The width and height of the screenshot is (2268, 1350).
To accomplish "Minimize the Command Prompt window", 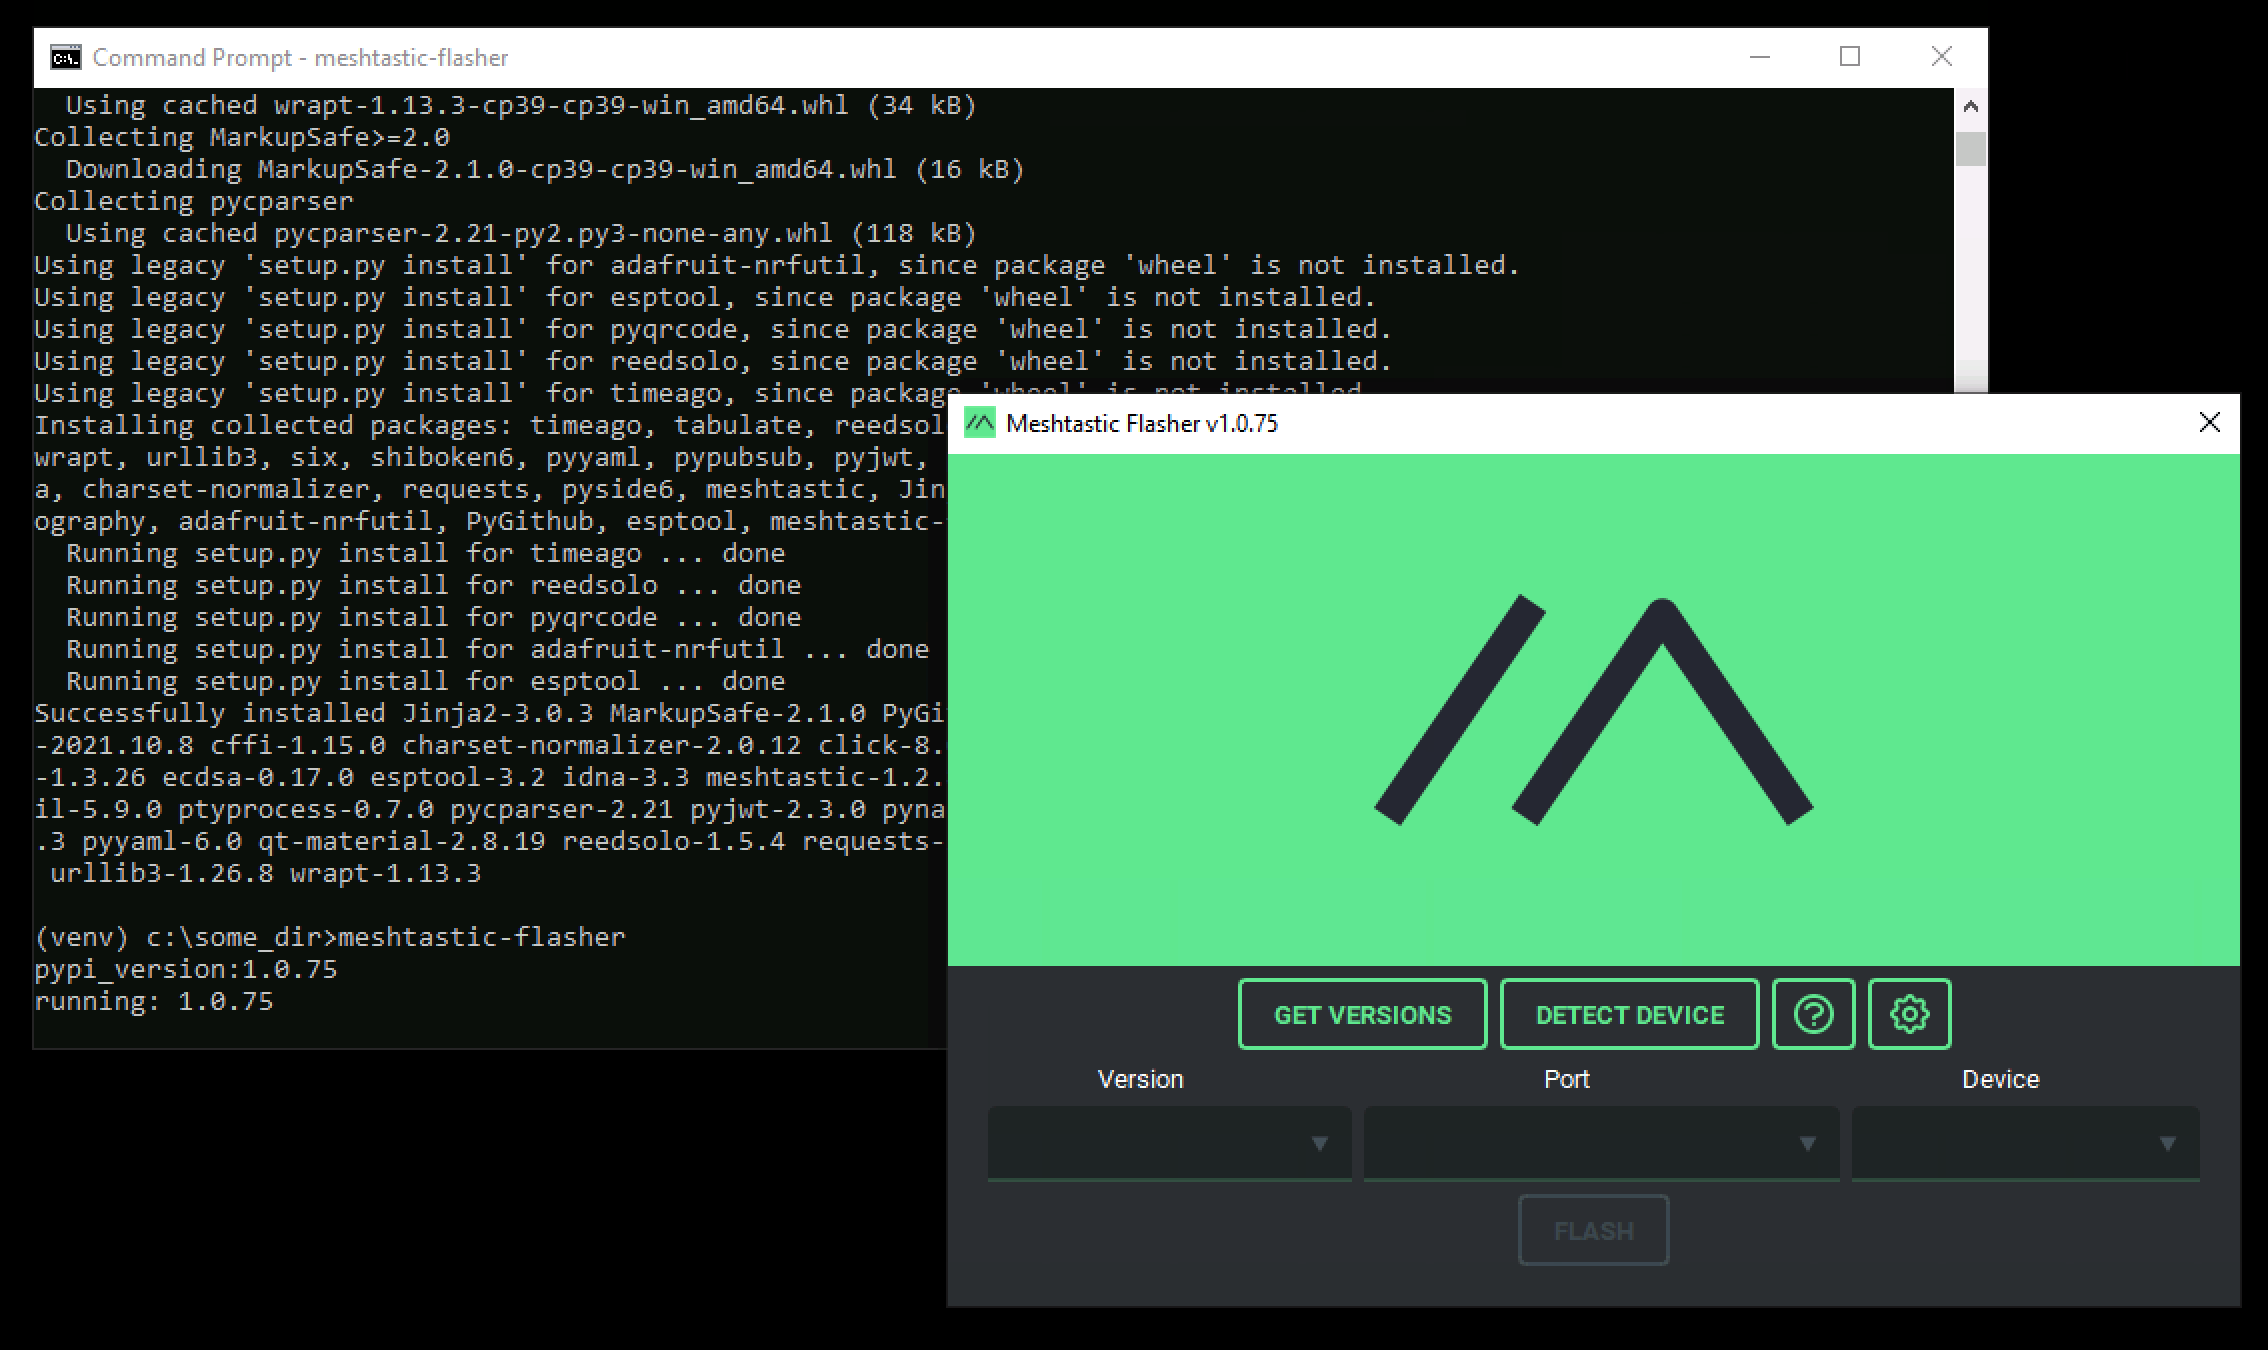I will click(1760, 57).
